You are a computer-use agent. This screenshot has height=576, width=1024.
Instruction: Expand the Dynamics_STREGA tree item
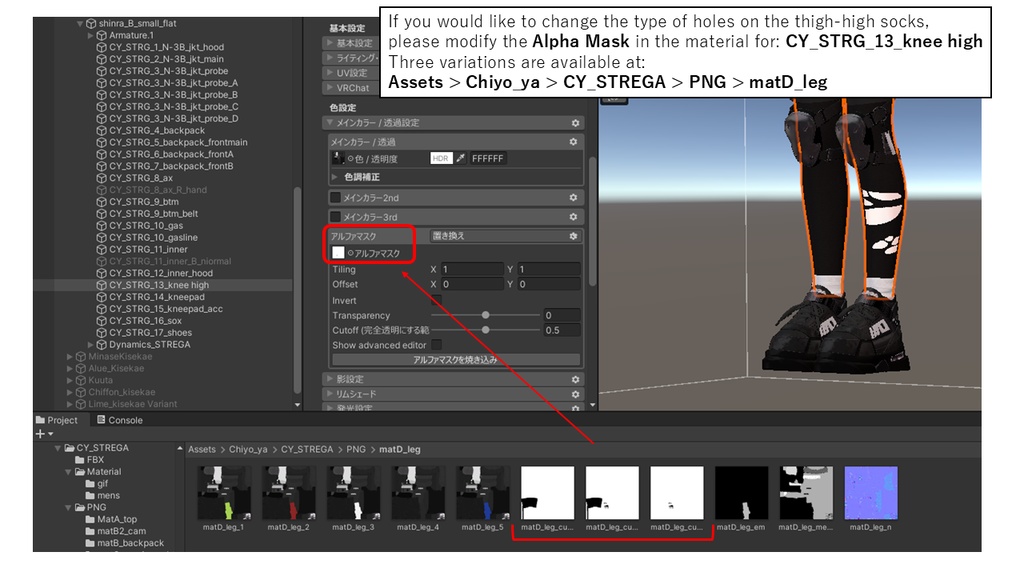point(91,344)
